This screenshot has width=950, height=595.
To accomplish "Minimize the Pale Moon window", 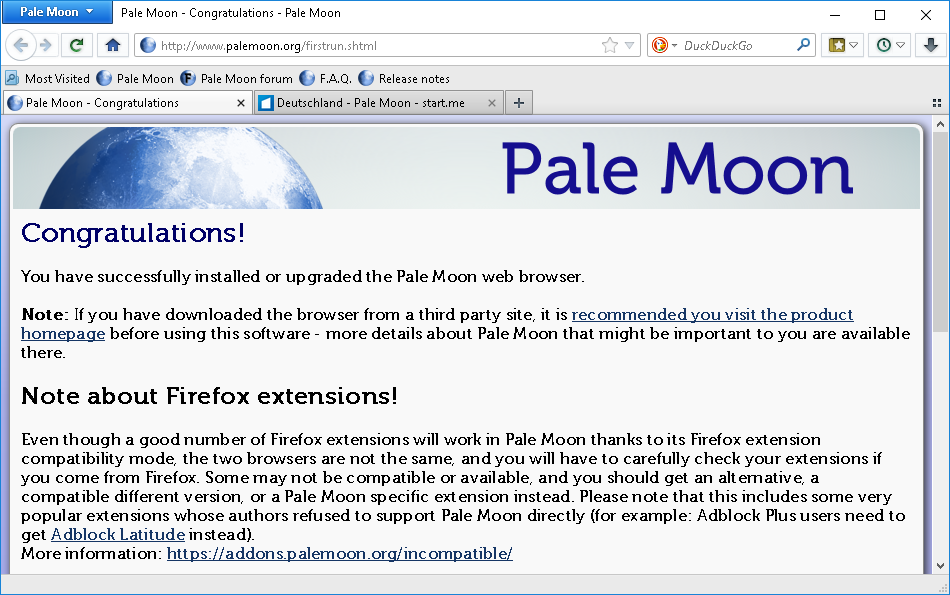I will click(x=835, y=15).
